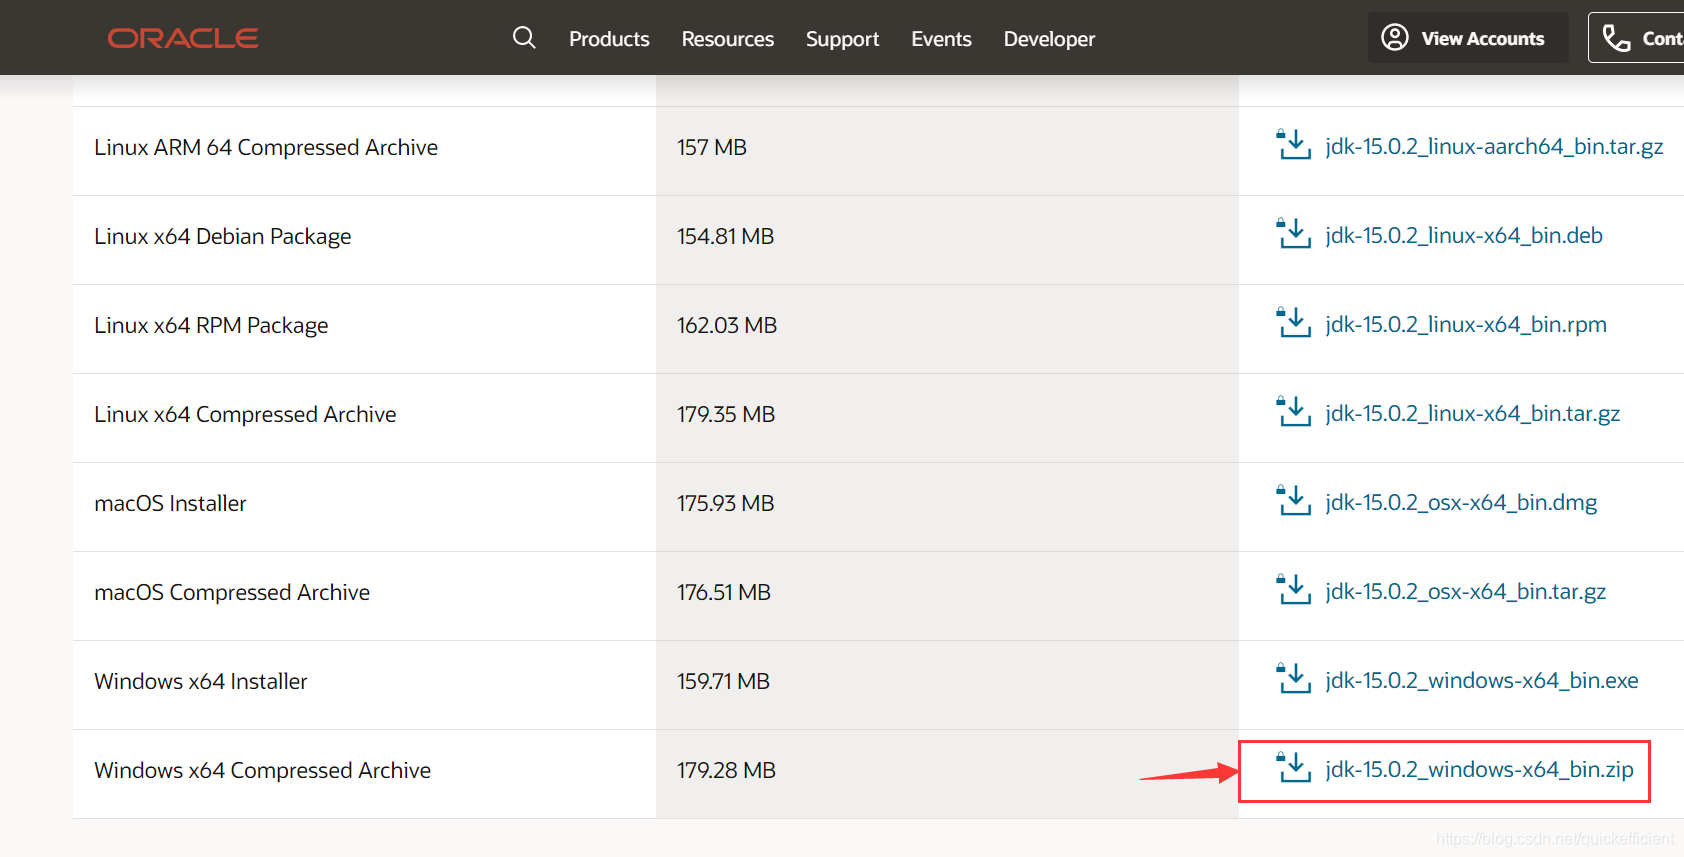Open the Resources menu
Image resolution: width=1684 pixels, height=857 pixels.
tap(728, 39)
